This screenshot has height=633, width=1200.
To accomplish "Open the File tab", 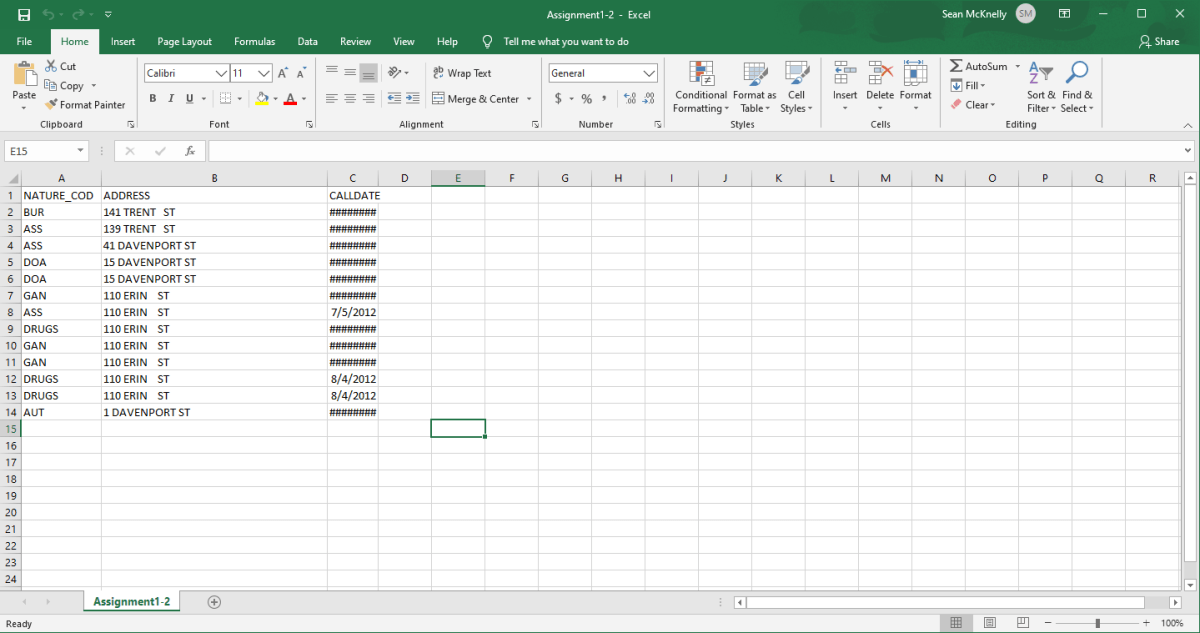I will (x=25, y=42).
